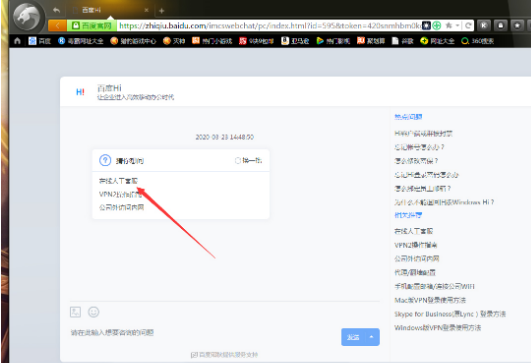Click VPN2操作指南 in the right sidebar
The width and height of the screenshot is (531, 363).
click(x=416, y=245)
